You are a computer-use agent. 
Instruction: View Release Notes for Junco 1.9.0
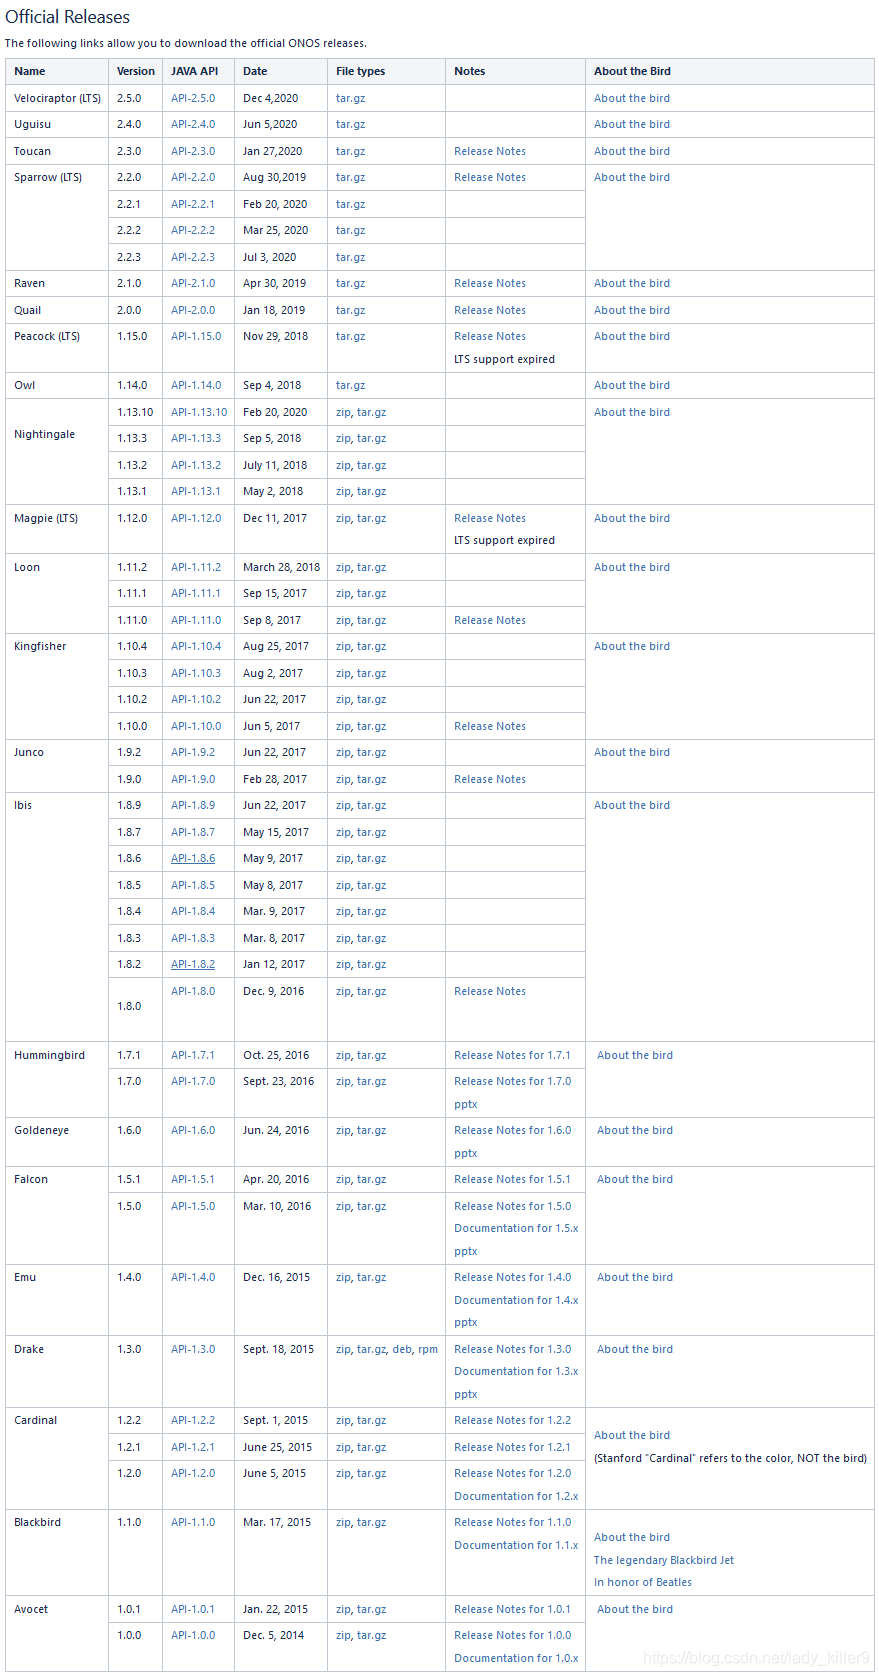[x=489, y=778]
